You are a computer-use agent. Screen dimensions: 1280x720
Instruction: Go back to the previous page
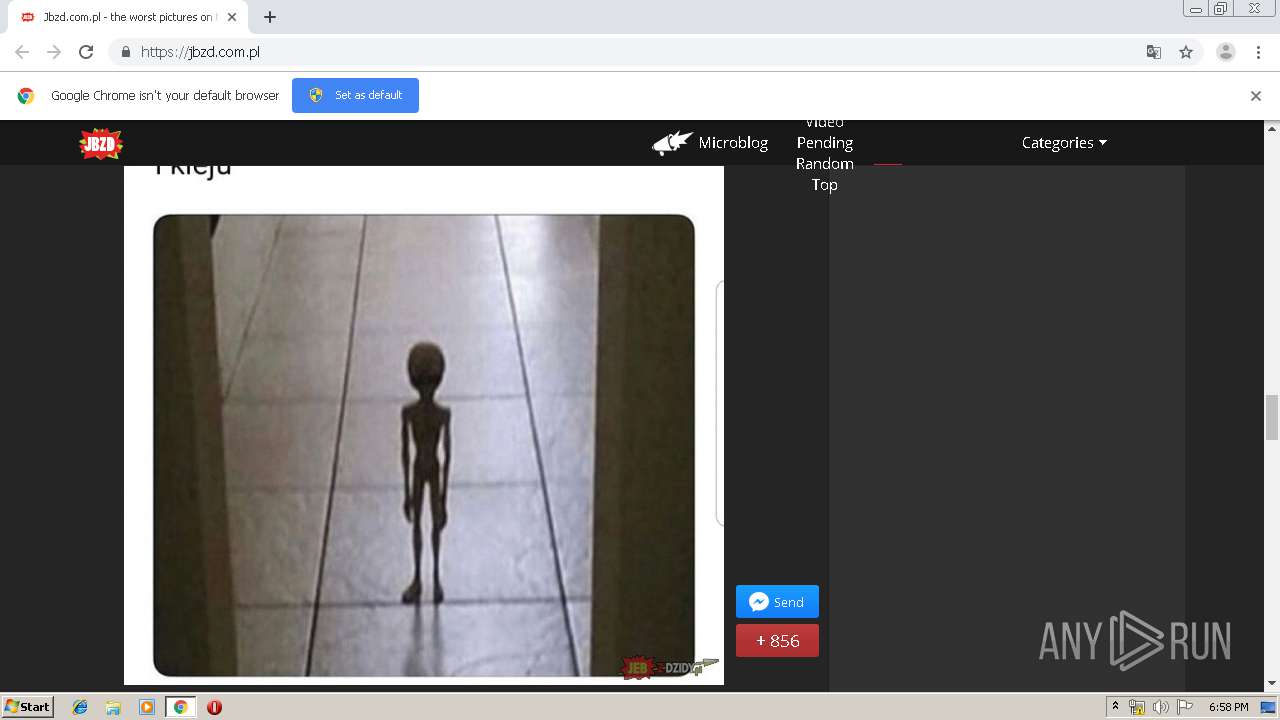(x=22, y=52)
